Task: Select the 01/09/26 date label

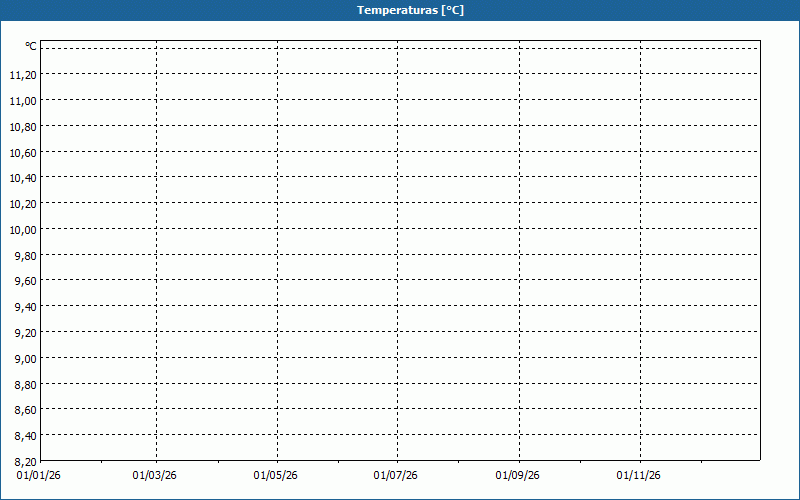Action: click(x=517, y=476)
